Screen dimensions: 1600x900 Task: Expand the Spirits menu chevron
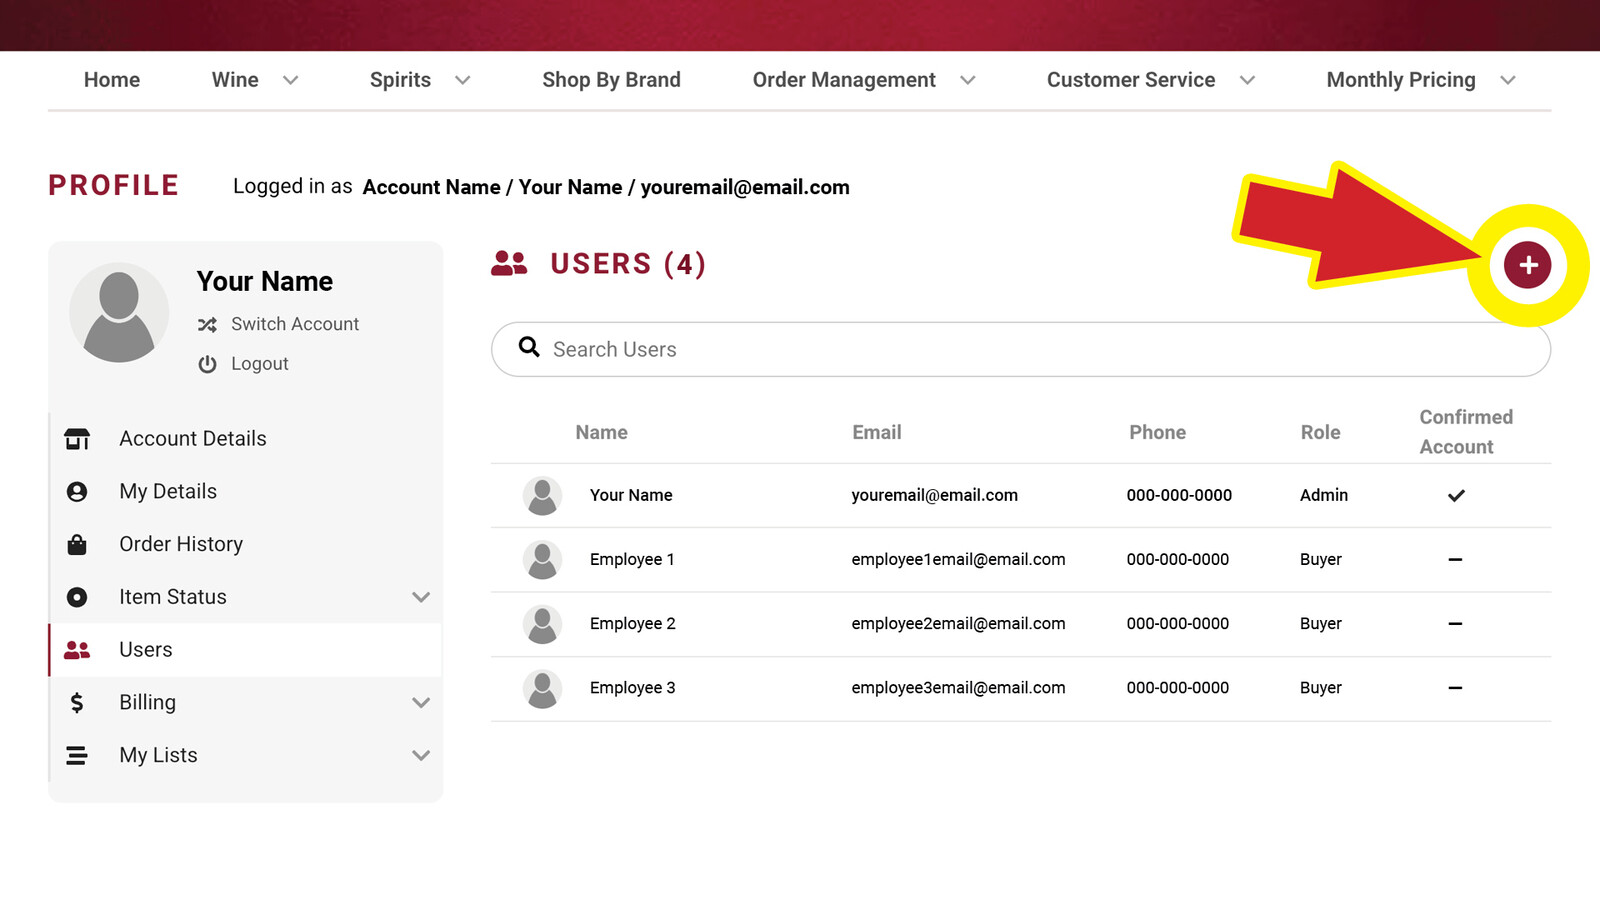tap(462, 80)
